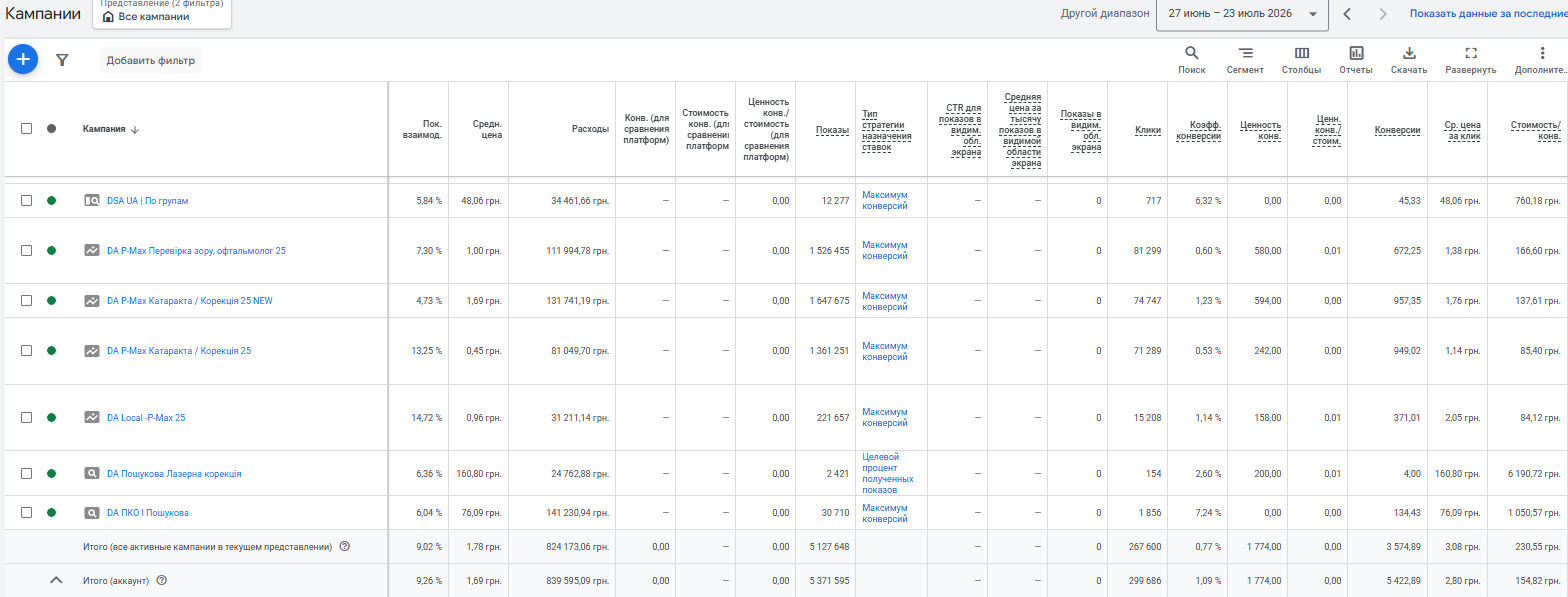Sort by the Стоимость/конв. column header
1568x597 pixels.
pos(1535,130)
